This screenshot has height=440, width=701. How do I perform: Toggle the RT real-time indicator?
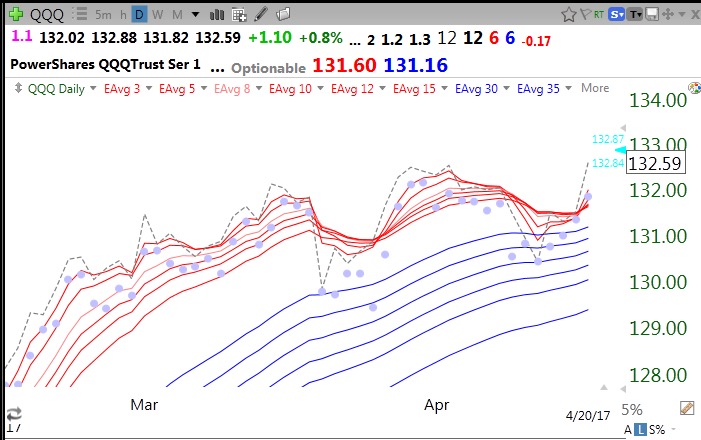click(599, 15)
